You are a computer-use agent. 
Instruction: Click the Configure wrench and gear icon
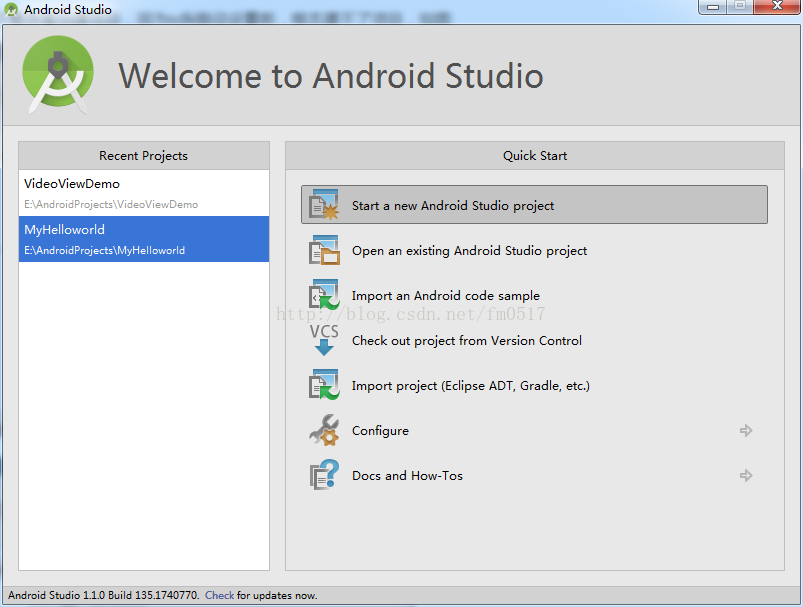(x=324, y=430)
